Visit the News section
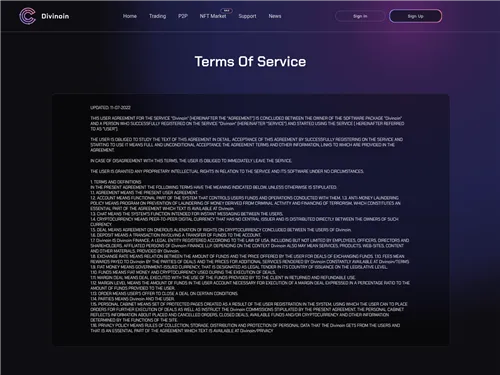Image resolution: width=500 pixels, height=375 pixels. [275, 16]
